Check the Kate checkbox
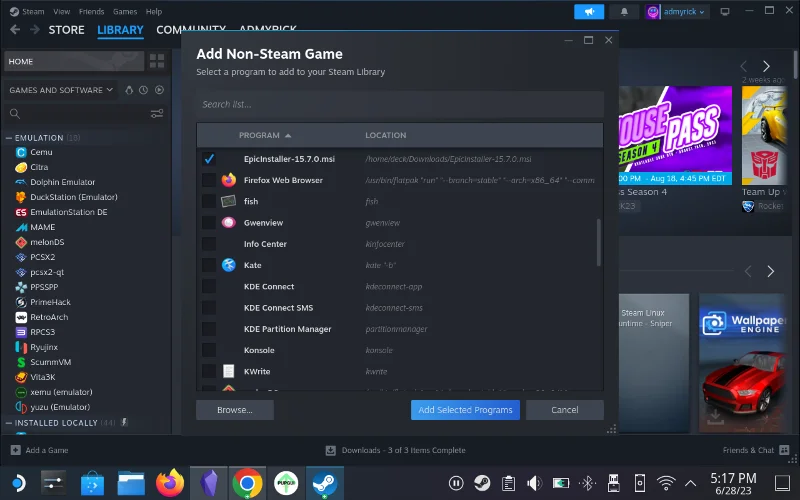This screenshot has width=800, height=500. pos(209,265)
